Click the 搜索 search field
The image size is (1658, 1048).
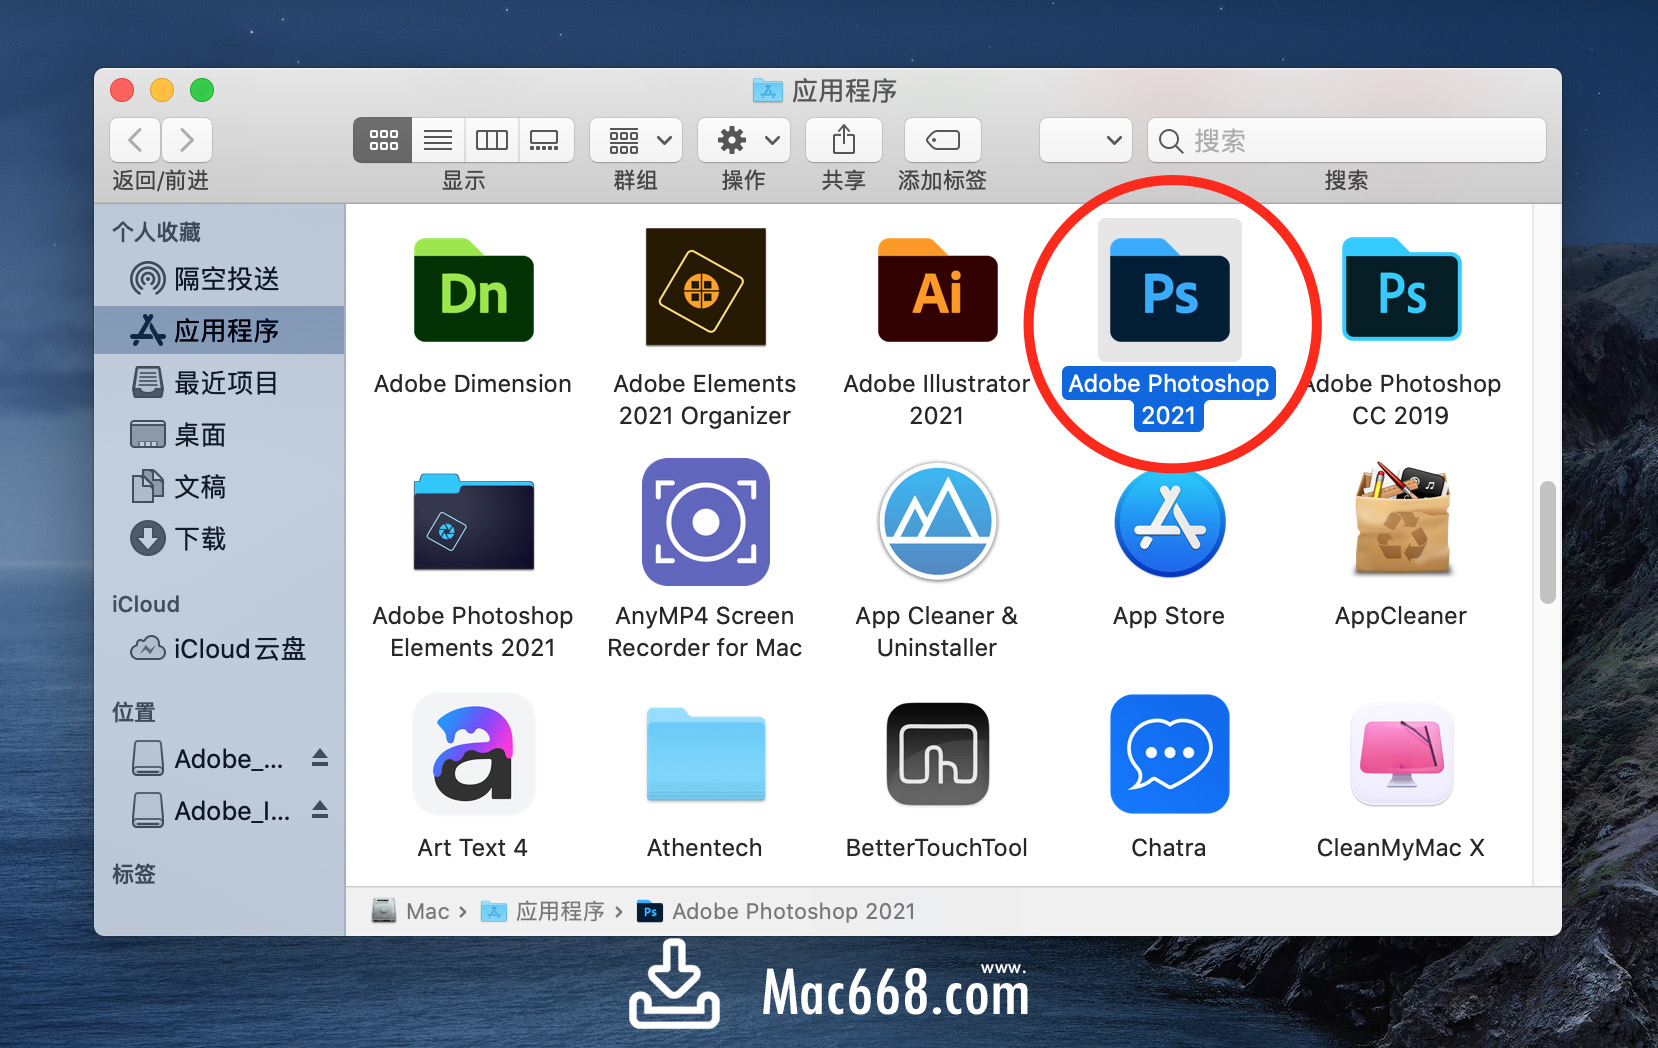[1347, 140]
